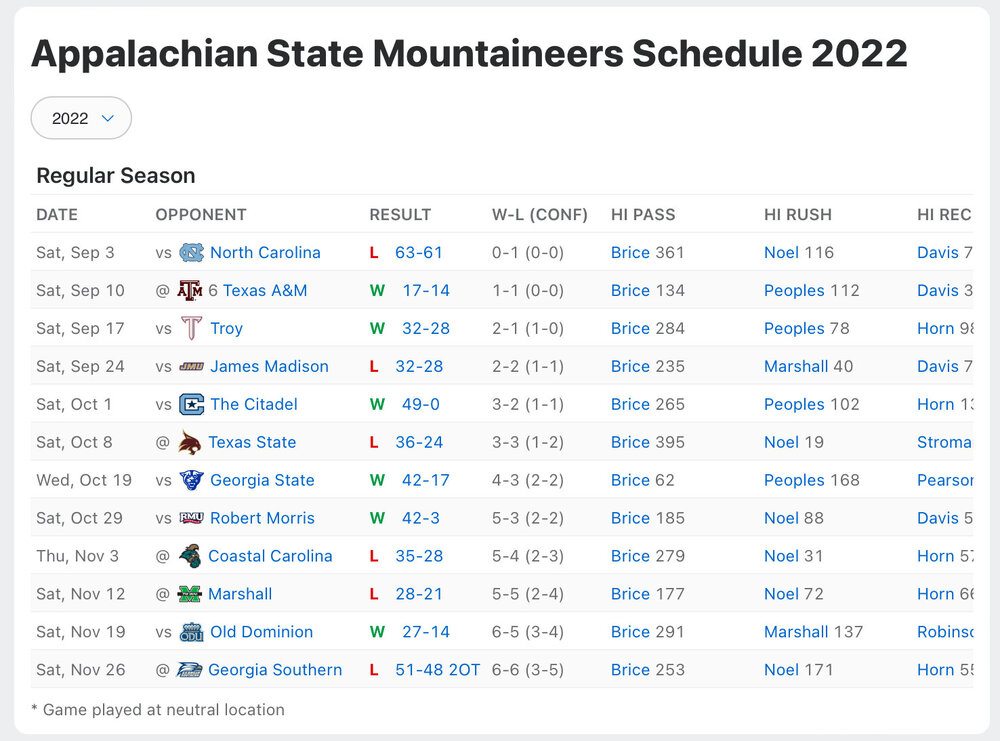Click the Georgia State panther logo
The height and width of the screenshot is (741, 1000).
[191, 481]
